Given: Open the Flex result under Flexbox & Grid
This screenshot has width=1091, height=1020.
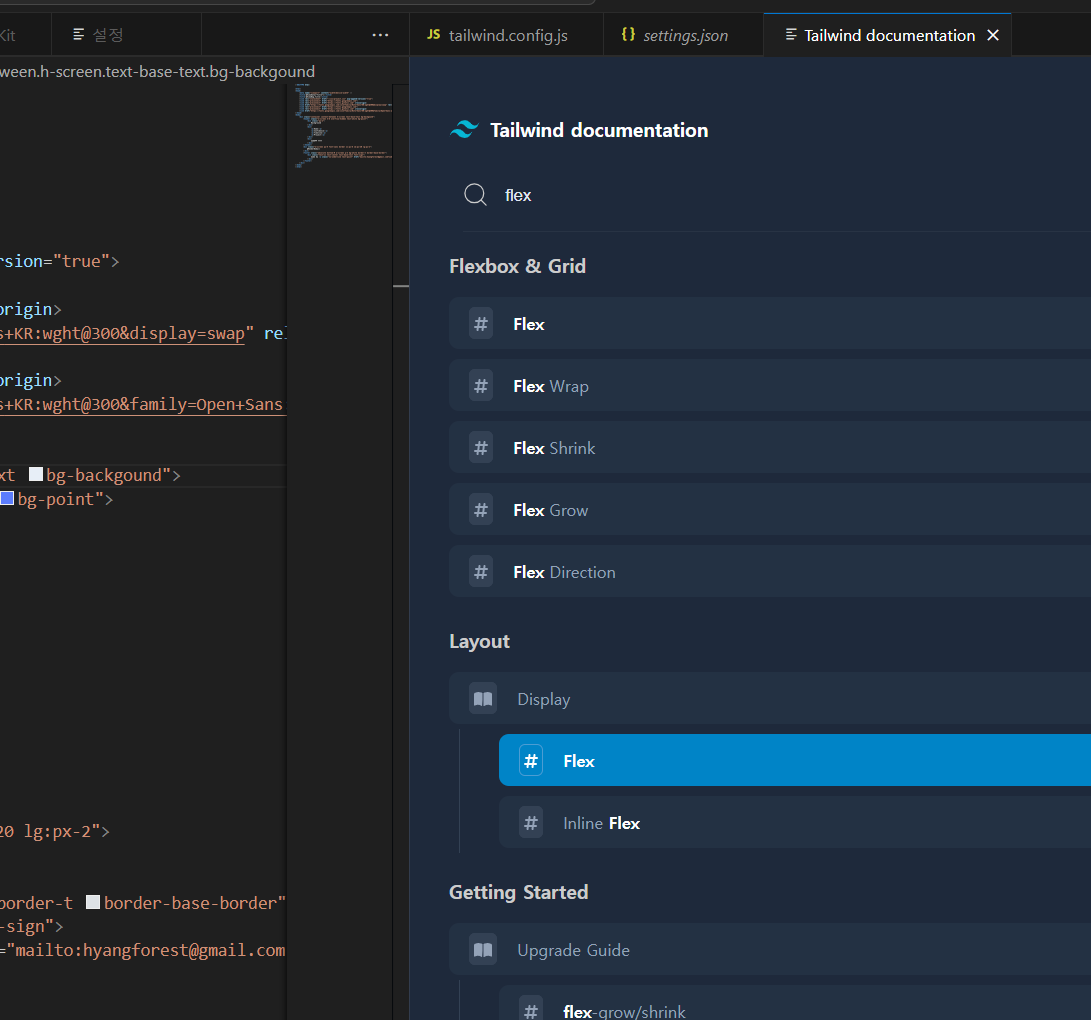Looking at the screenshot, I should click(770, 324).
